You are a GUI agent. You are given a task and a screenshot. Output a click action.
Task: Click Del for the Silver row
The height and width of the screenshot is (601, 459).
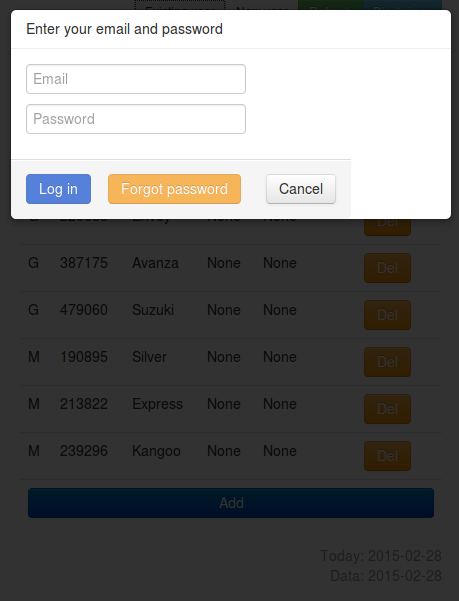pos(387,362)
